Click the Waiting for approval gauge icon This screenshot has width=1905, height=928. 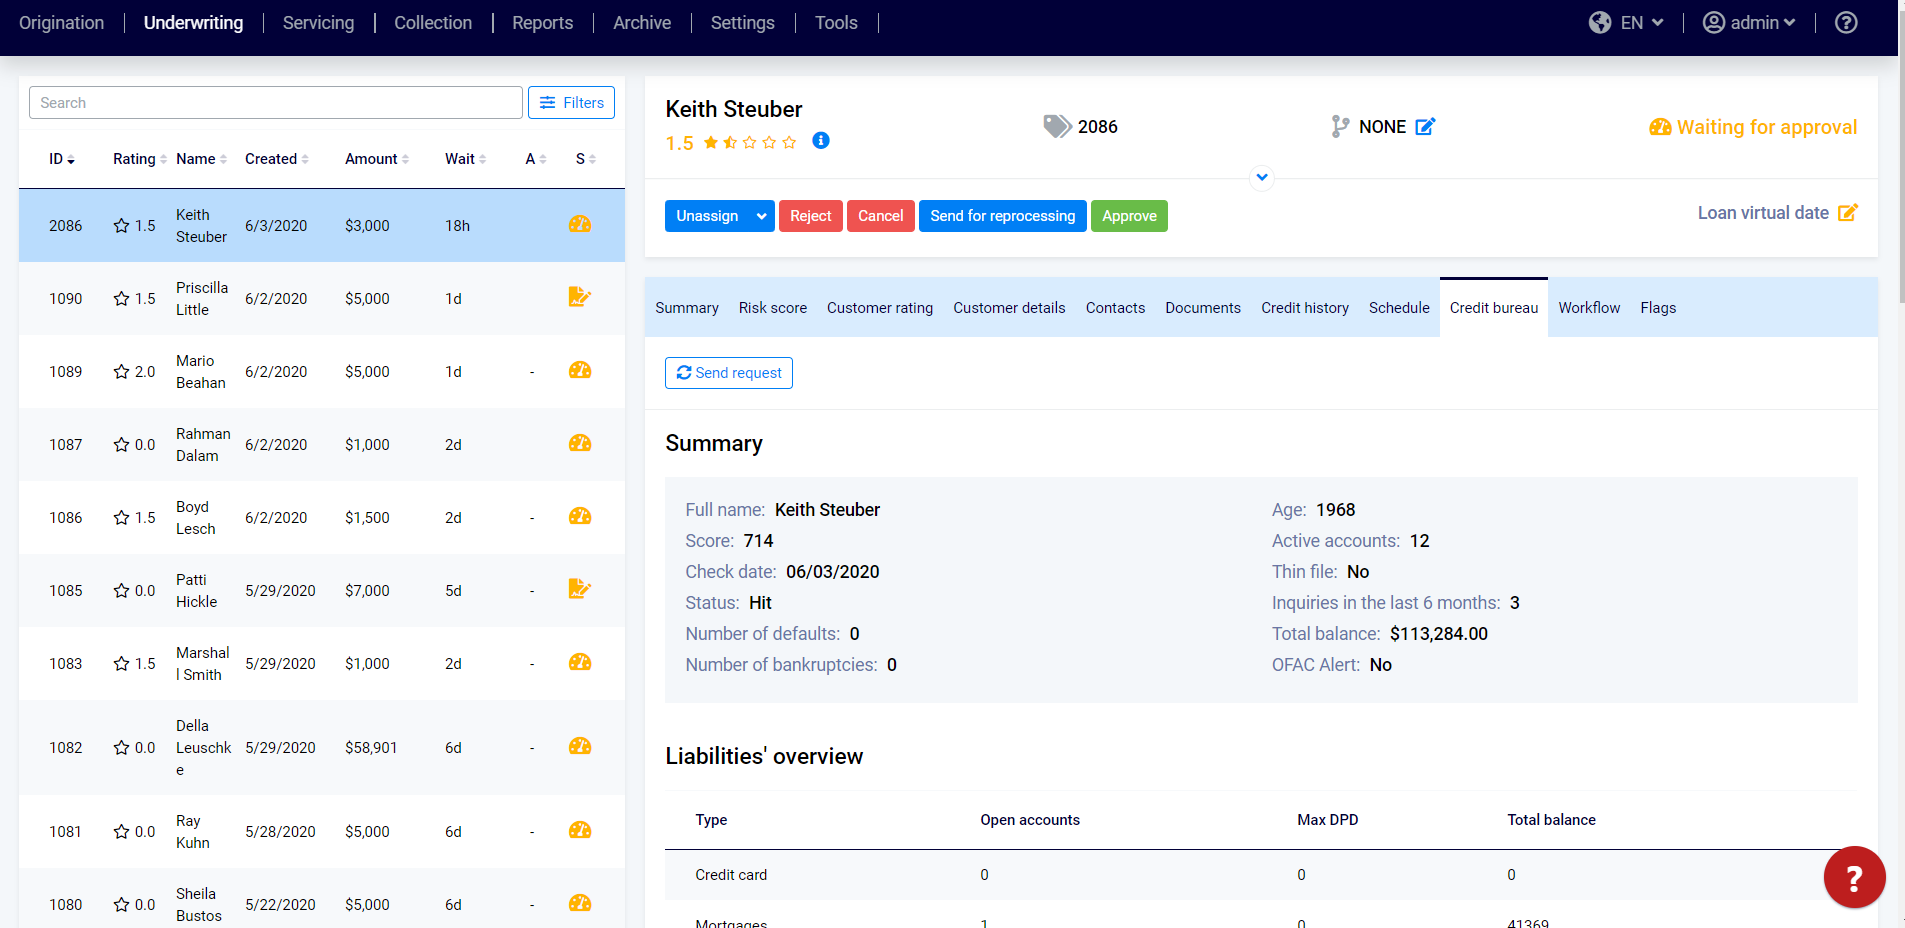[1660, 127]
